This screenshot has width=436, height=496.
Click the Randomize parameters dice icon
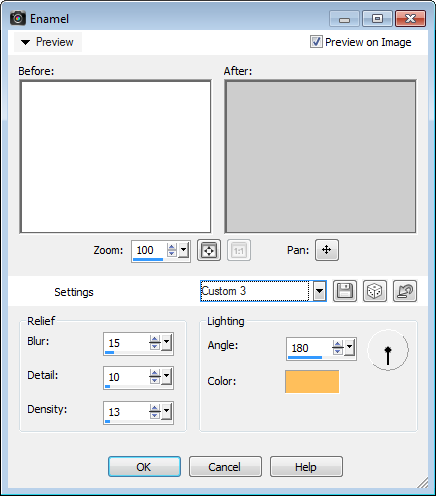click(375, 291)
